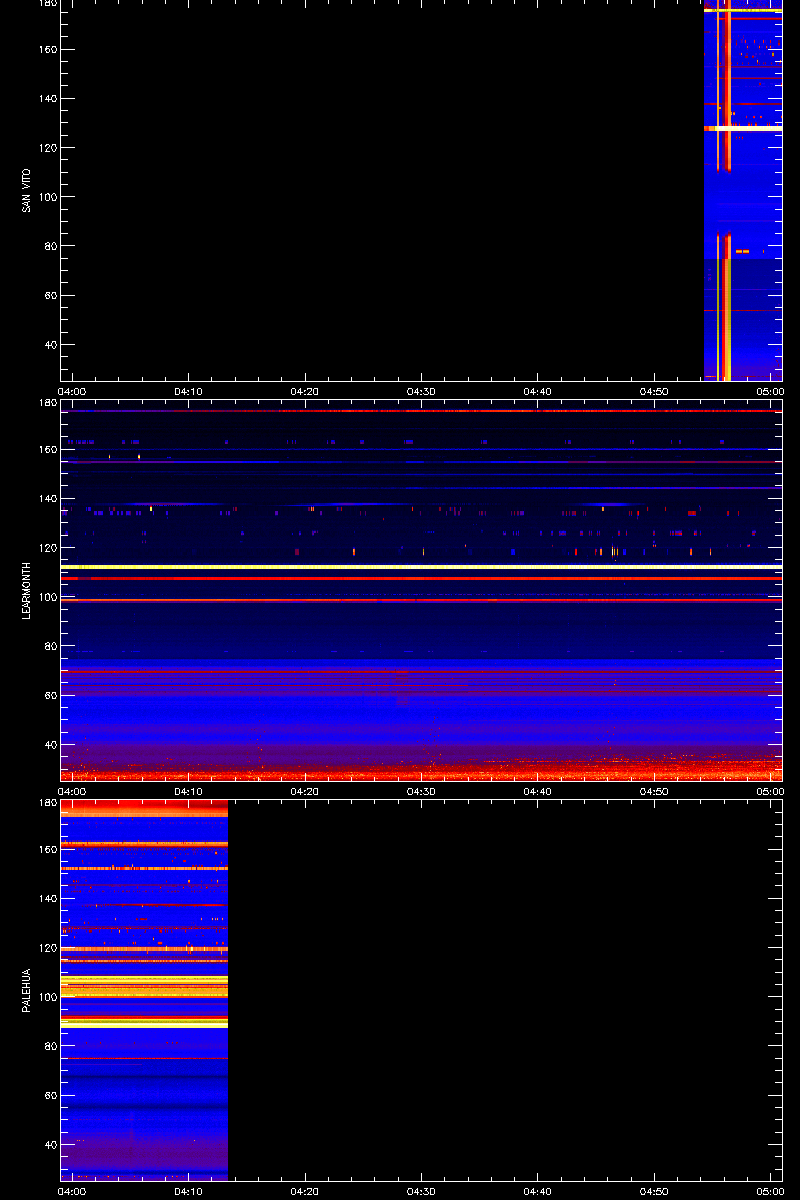Click the PALEHUA axis label
This screenshot has height=1200, width=800.
click(27, 991)
